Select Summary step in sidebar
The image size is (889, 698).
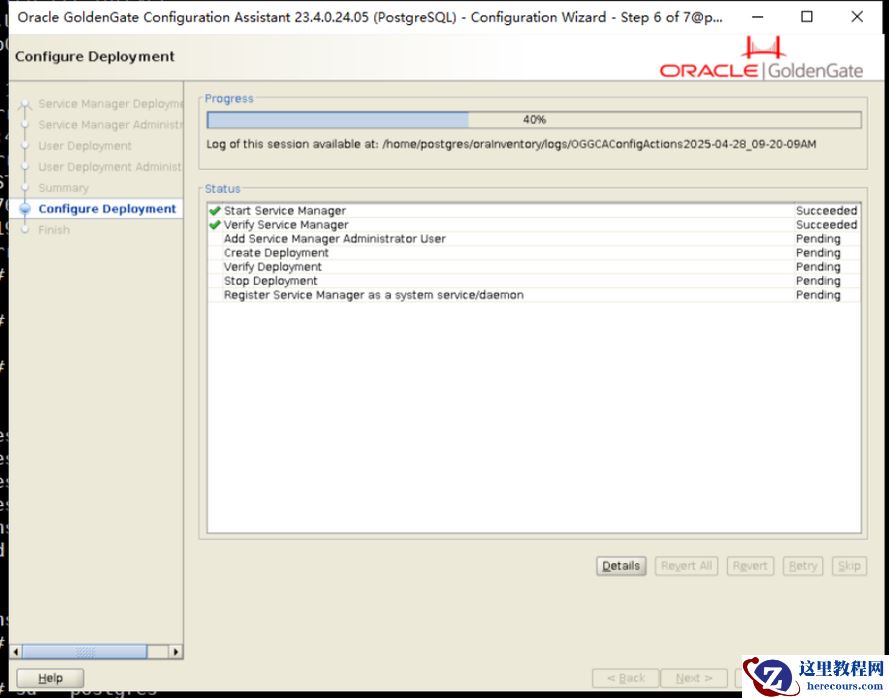pos(64,188)
